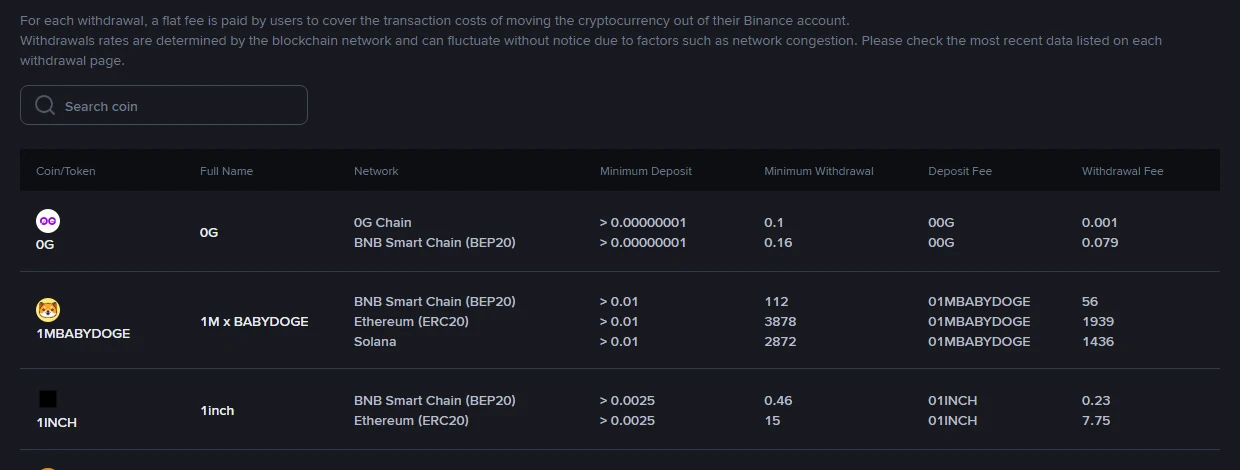Image resolution: width=1240 pixels, height=470 pixels.
Task: Click the 1INCH black coin icon
Action: pos(48,399)
